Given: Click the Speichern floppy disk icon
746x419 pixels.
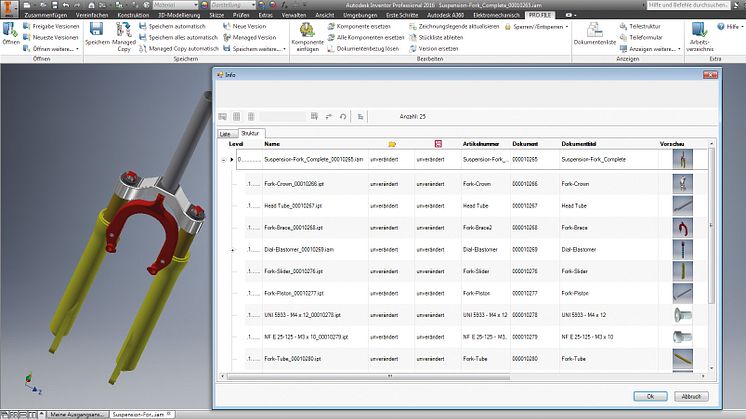Looking at the screenshot, I should (97, 30).
